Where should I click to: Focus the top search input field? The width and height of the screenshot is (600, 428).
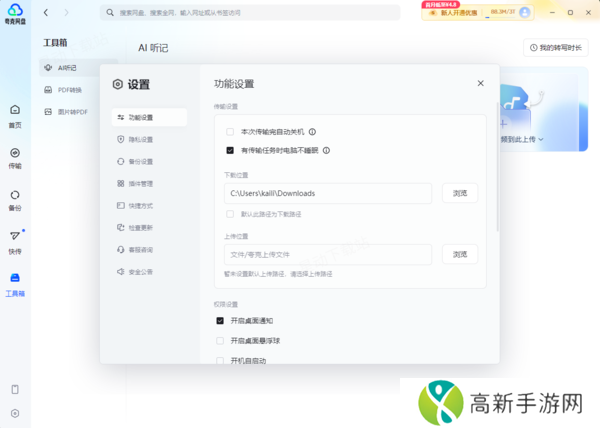click(250, 13)
